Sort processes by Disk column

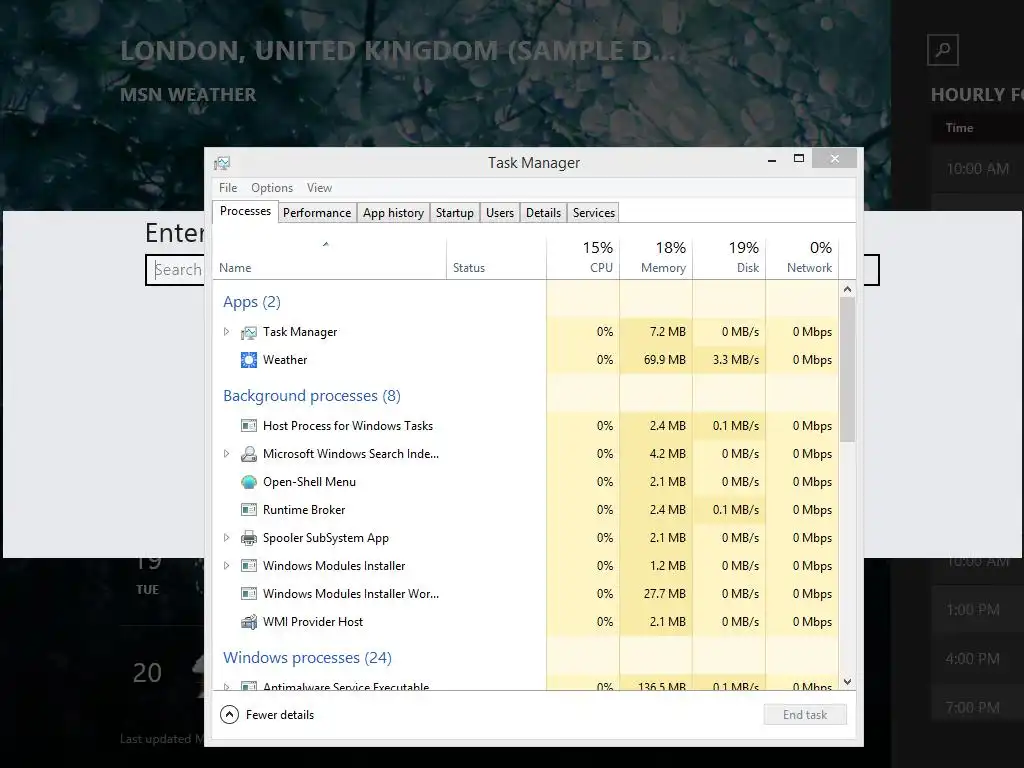[x=729, y=259]
